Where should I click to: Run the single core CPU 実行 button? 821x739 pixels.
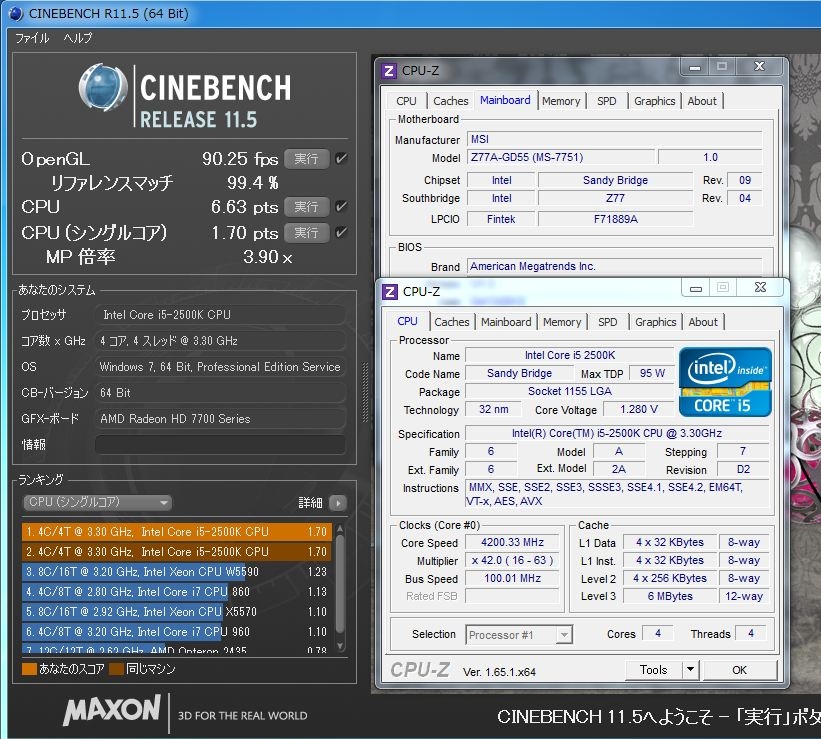[x=306, y=232]
